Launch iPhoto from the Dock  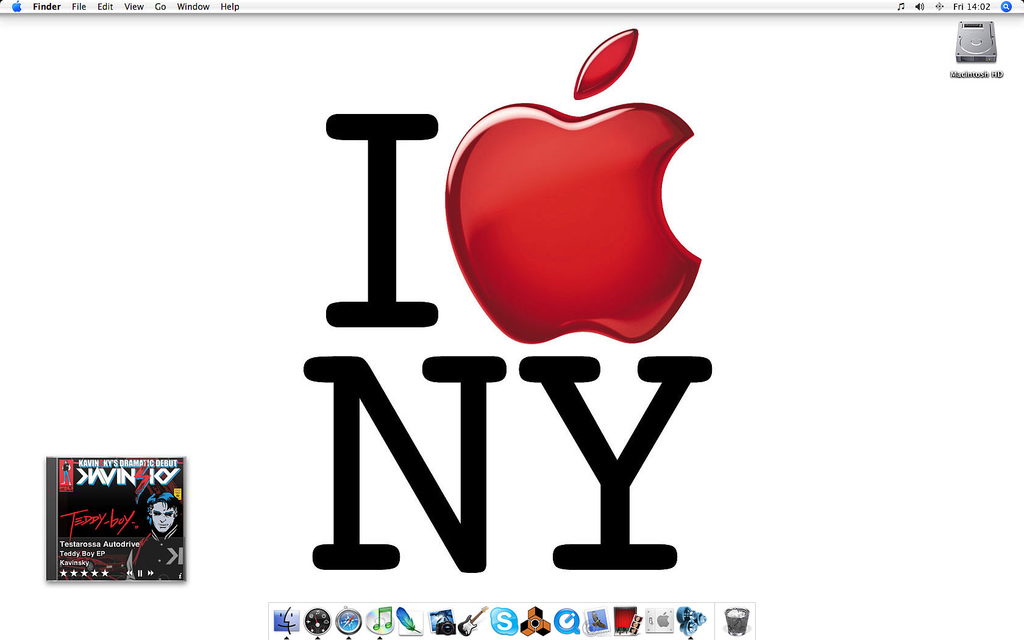[442, 621]
